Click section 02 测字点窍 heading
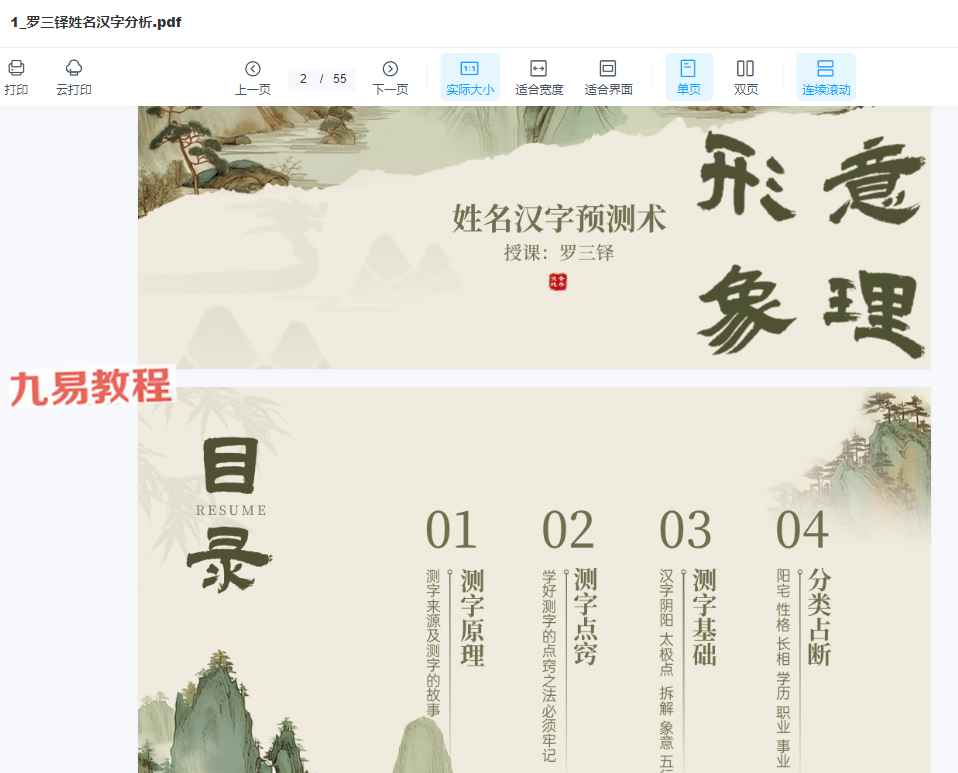 [x=586, y=618]
